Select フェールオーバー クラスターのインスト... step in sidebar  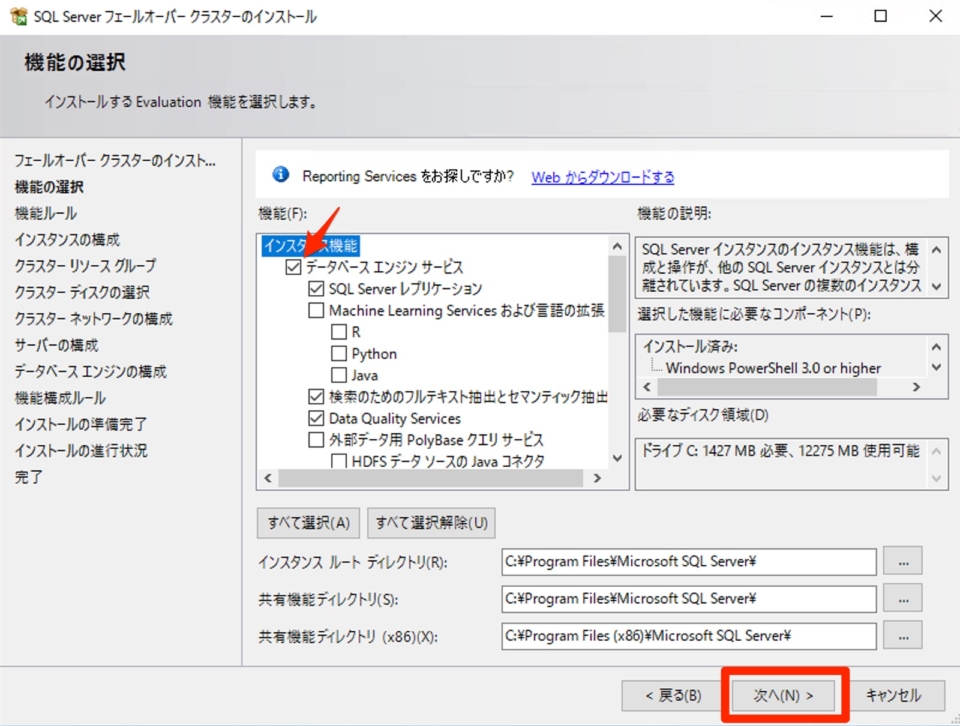(x=115, y=160)
